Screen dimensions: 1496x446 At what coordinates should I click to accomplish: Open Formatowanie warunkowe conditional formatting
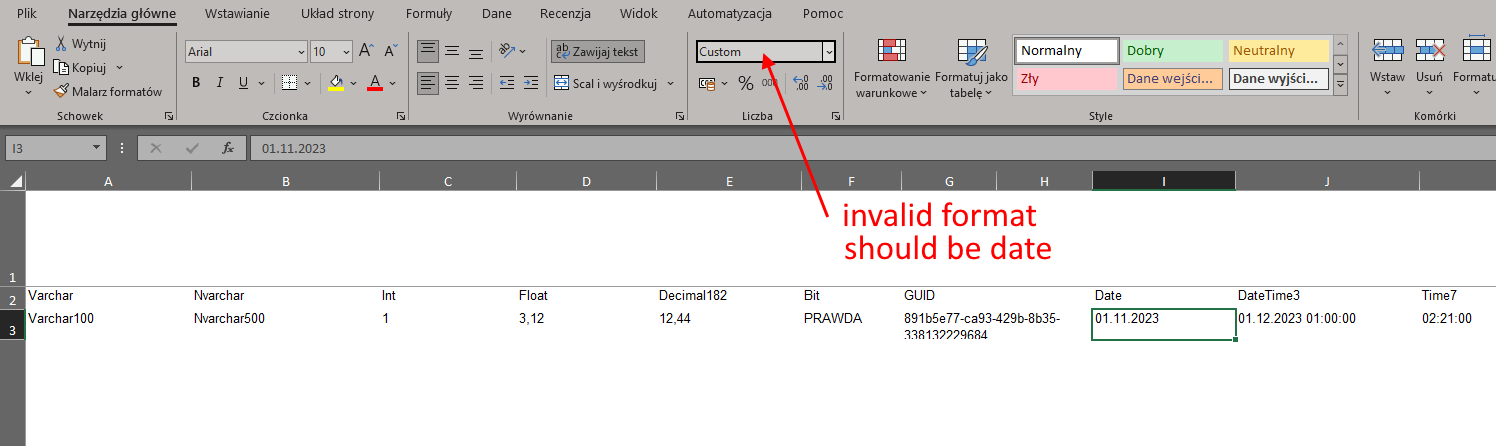tap(891, 68)
